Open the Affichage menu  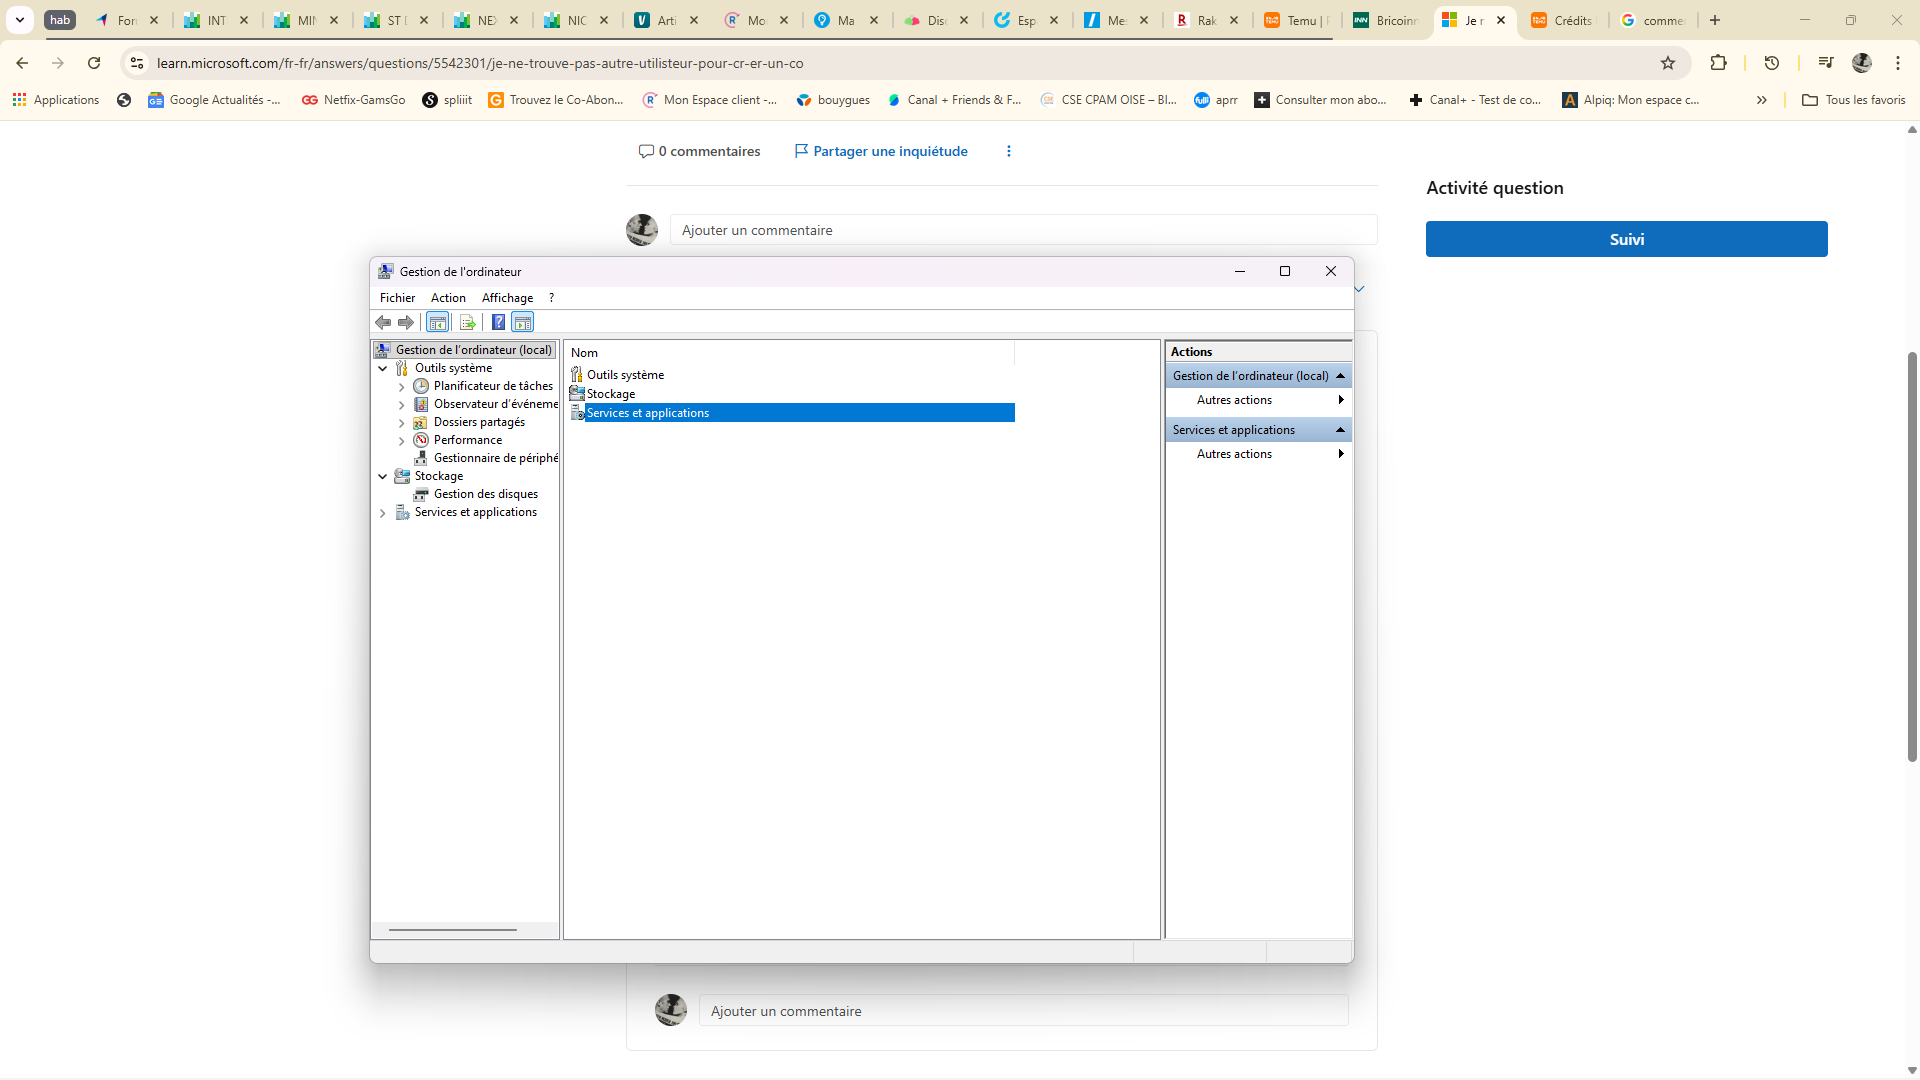(507, 298)
